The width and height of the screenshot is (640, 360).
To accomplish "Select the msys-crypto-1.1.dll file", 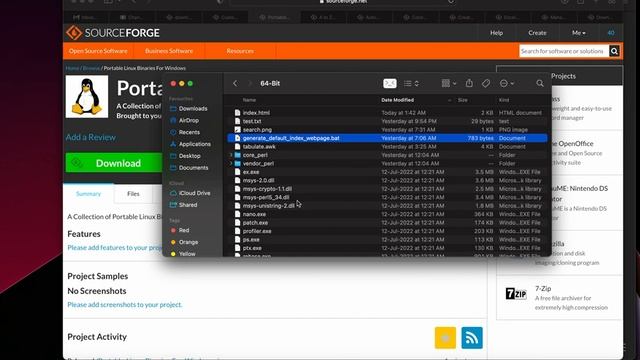I will pos(387,189).
